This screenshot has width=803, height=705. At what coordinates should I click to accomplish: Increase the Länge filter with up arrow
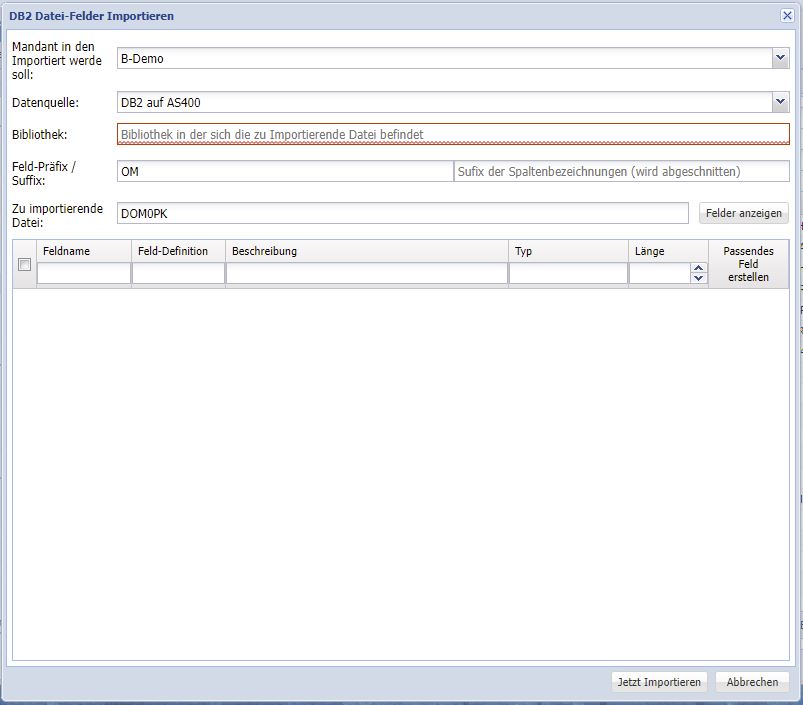click(x=698, y=268)
